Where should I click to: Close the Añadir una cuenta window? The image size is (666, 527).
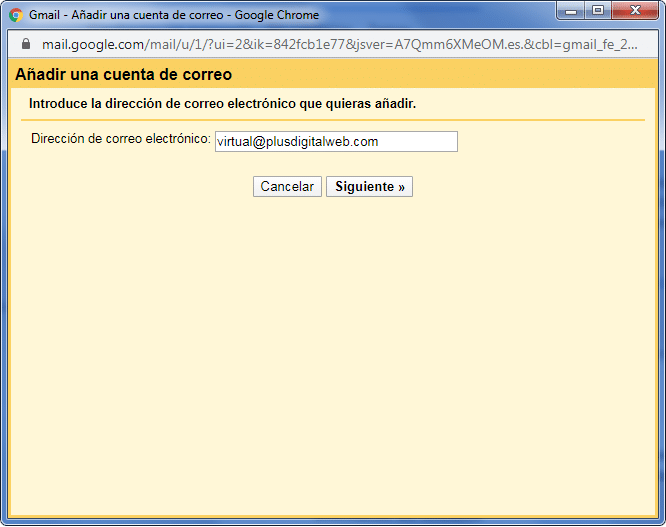pyautogui.click(x=636, y=12)
